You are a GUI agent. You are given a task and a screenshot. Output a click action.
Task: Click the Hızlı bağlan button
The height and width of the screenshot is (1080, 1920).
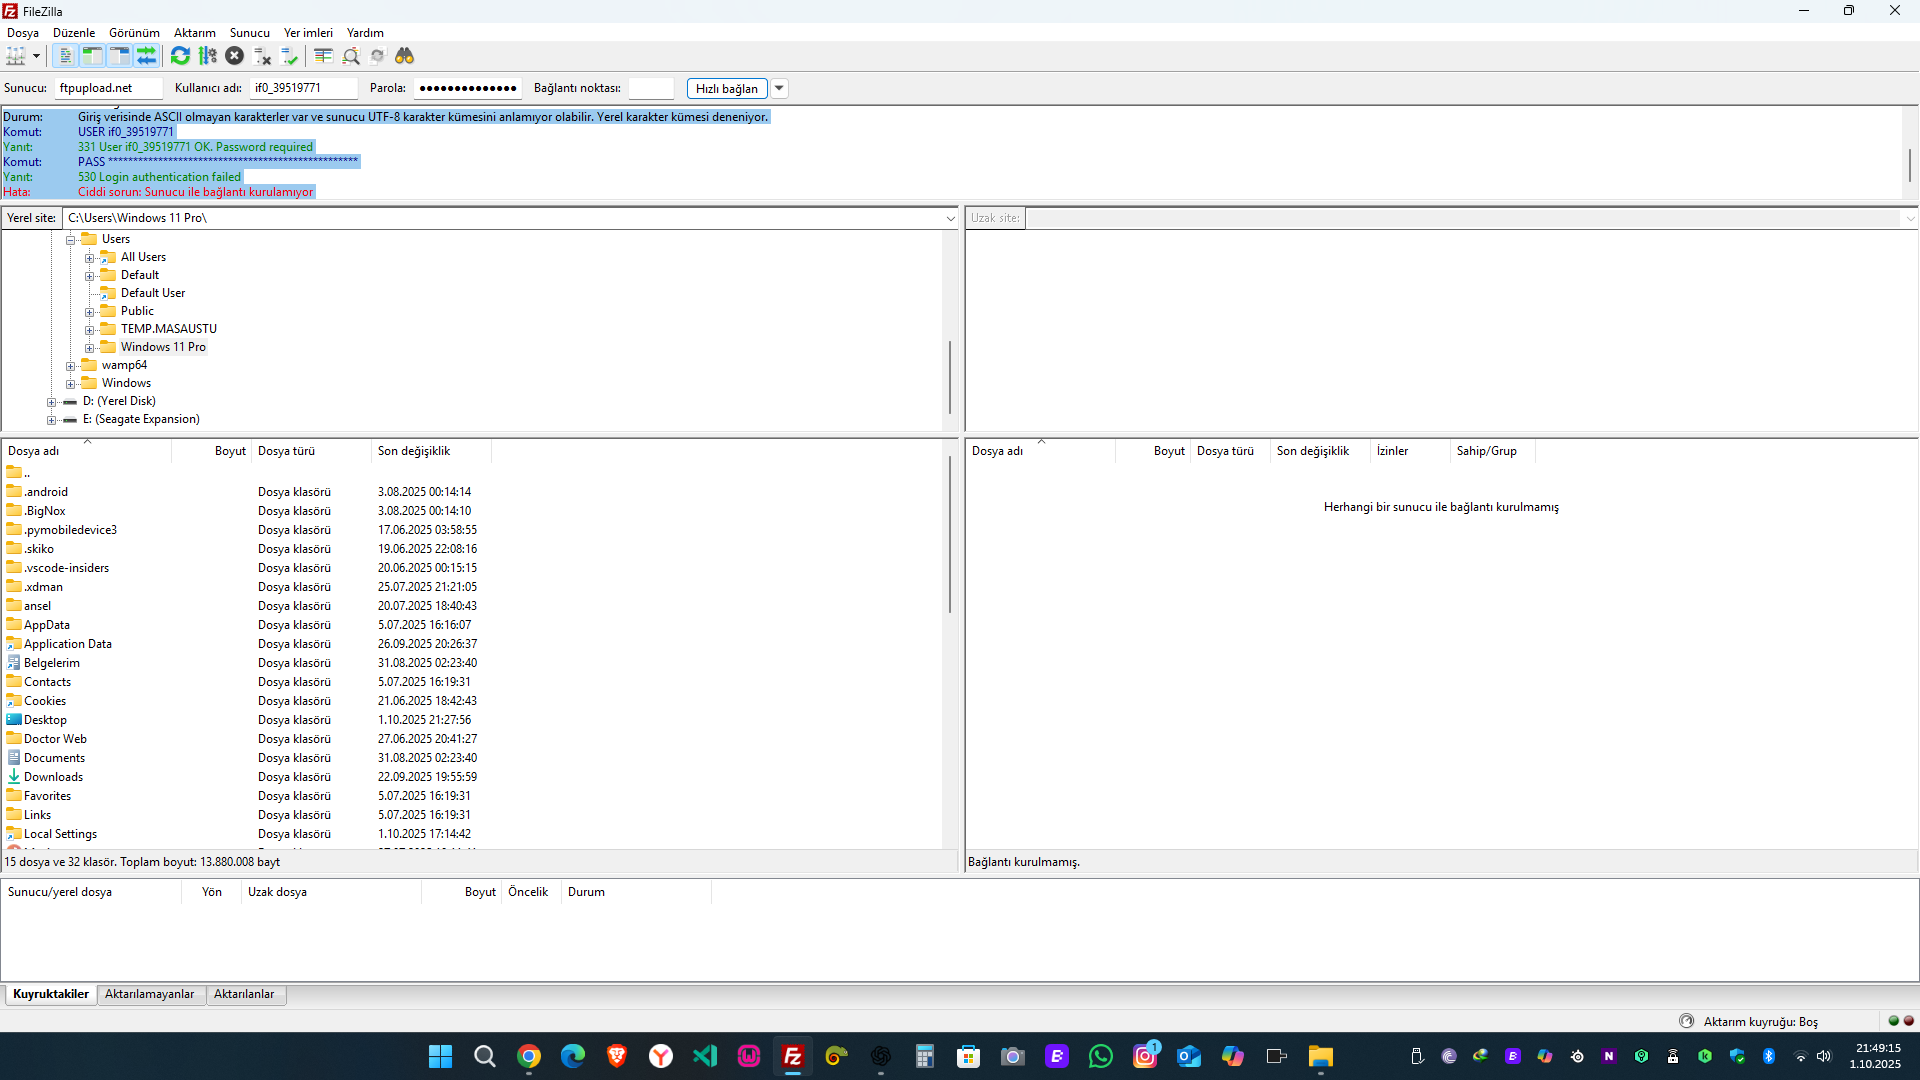pyautogui.click(x=727, y=88)
